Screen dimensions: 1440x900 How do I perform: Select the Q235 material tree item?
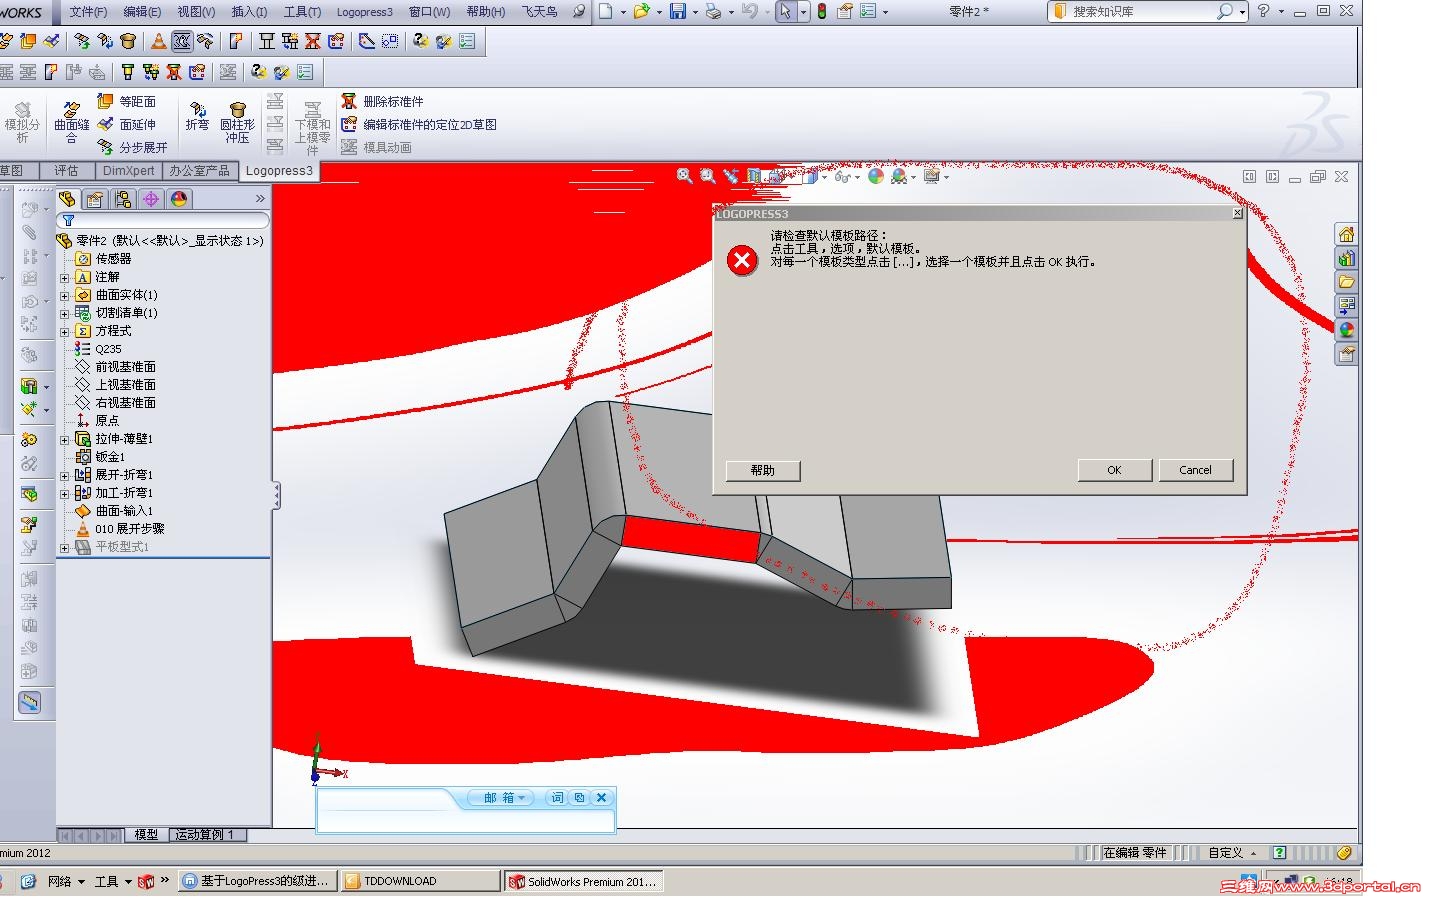98,349
